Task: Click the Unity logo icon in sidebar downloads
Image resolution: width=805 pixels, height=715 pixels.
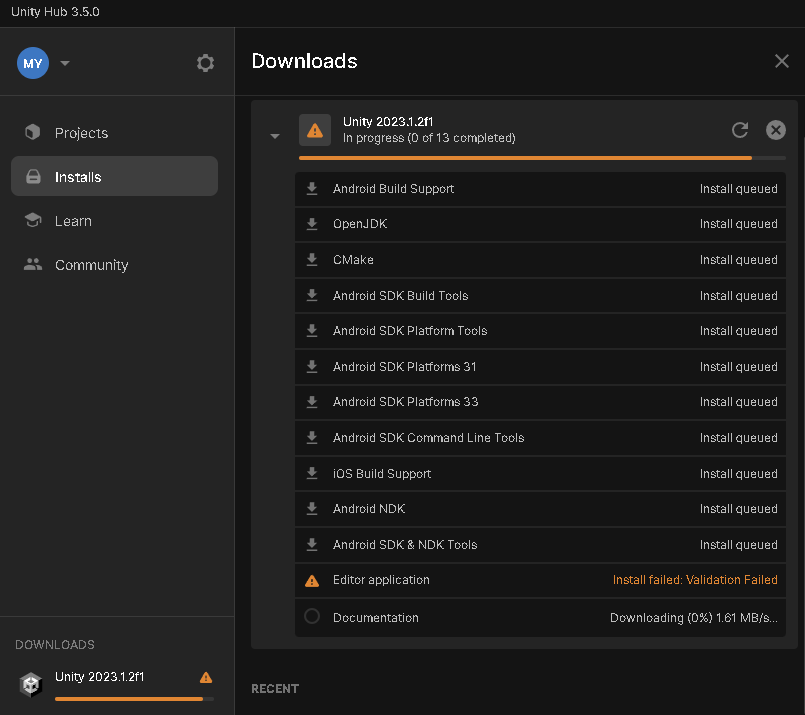Action: (31, 684)
